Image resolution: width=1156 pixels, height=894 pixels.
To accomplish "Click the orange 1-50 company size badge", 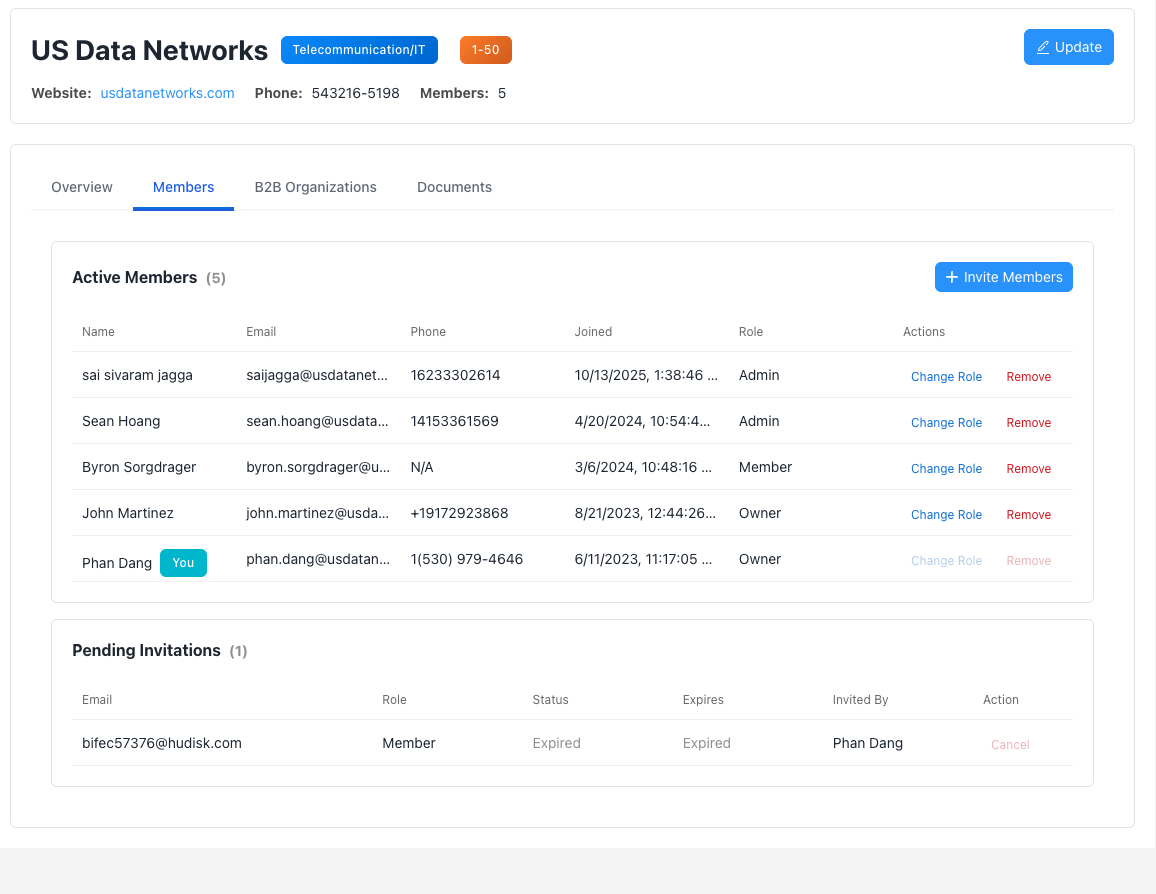I will (x=485, y=49).
